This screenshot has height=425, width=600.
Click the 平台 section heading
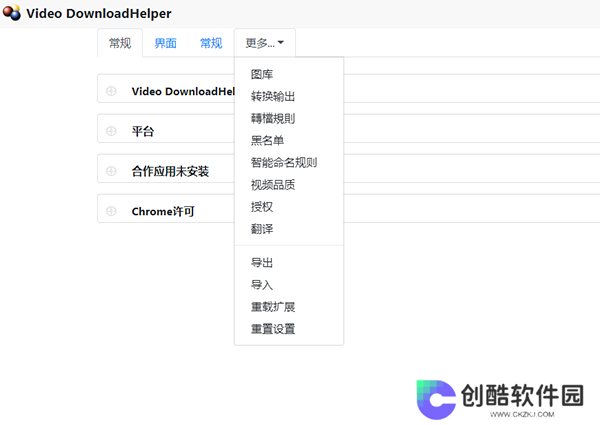pyautogui.click(x=143, y=131)
